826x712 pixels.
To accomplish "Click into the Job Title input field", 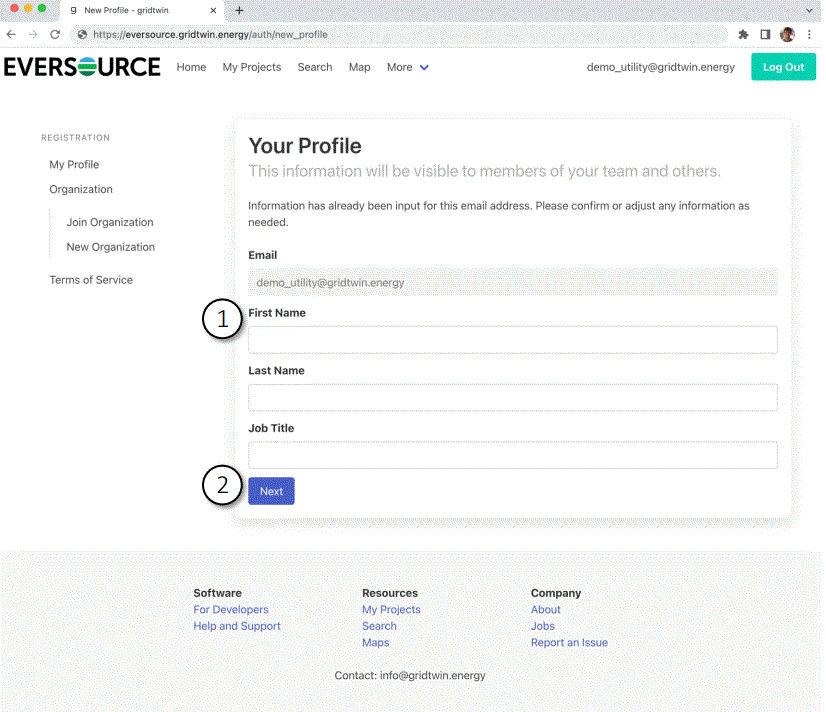I will coord(512,454).
